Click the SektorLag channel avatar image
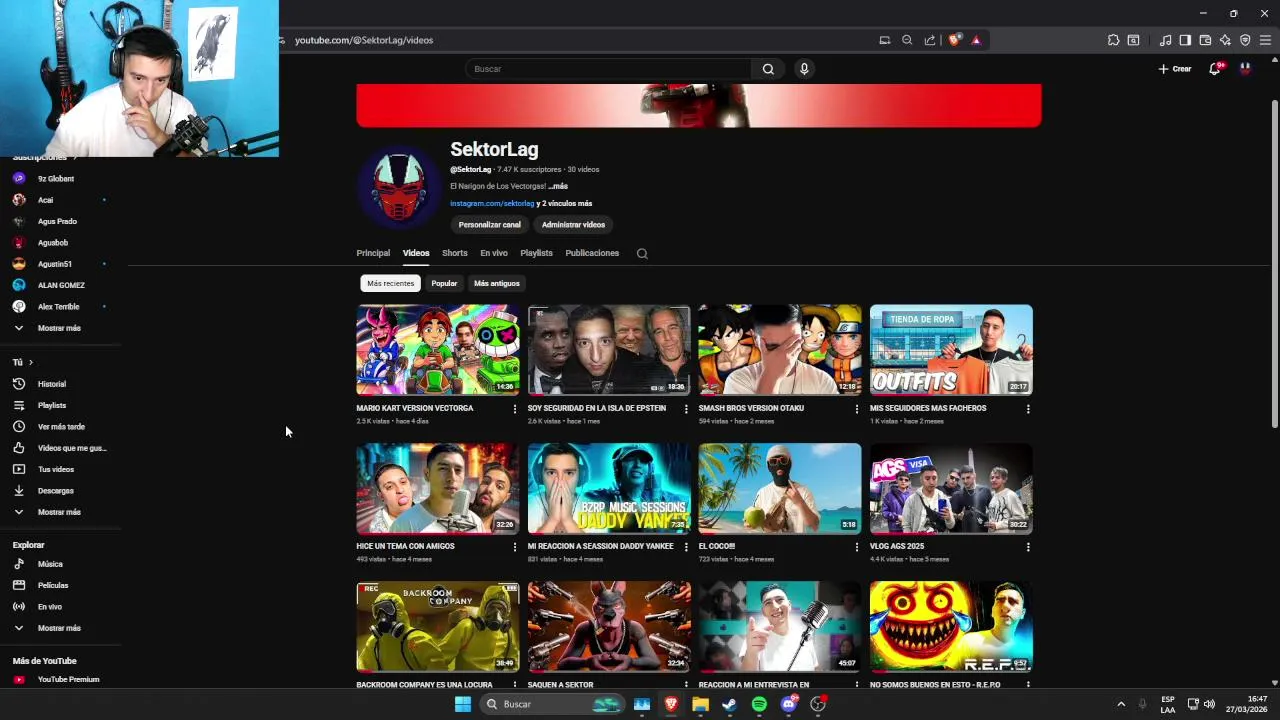The width and height of the screenshot is (1280, 720). pos(398,187)
